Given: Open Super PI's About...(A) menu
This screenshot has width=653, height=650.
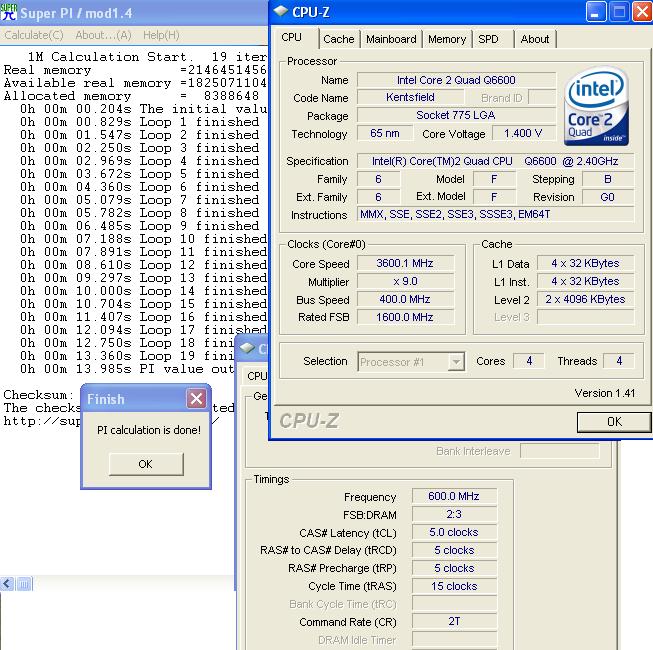Looking at the screenshot, I should (104, 35).
